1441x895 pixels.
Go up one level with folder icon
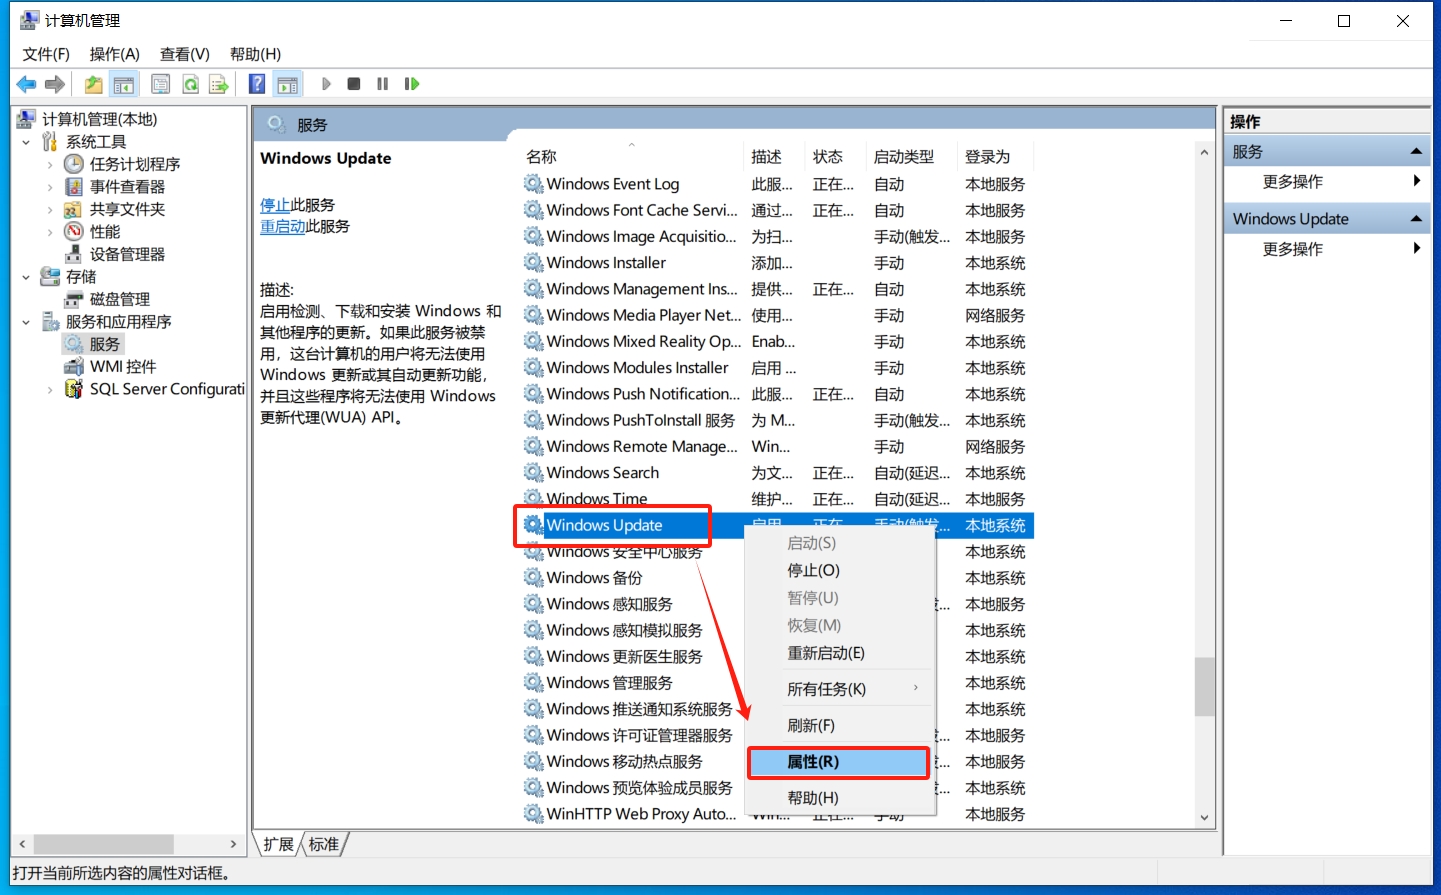(93, 84)
